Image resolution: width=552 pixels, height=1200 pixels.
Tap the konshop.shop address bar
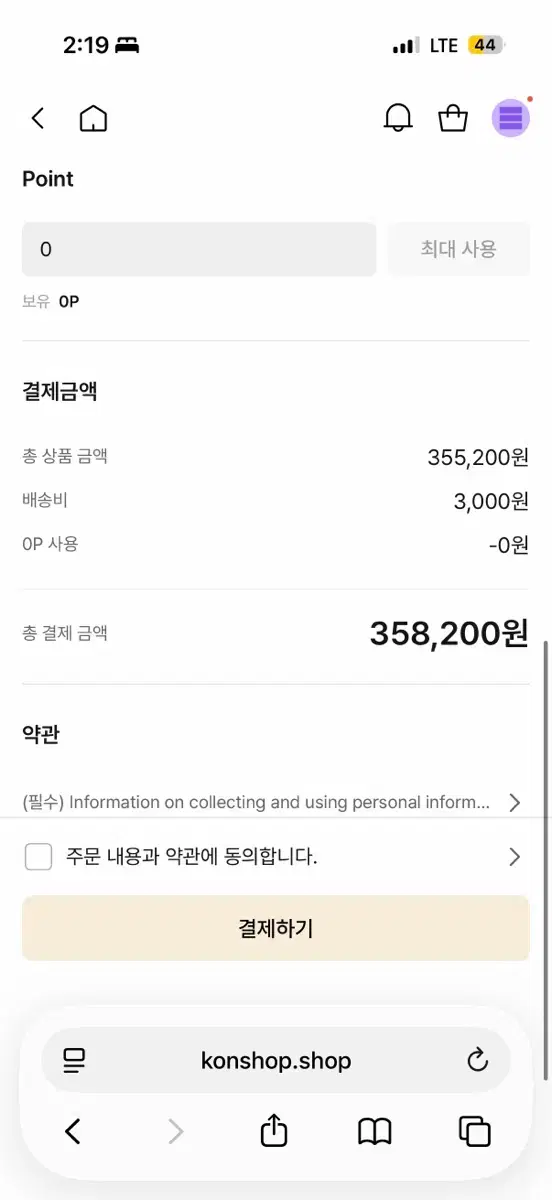pos(276,1060)
